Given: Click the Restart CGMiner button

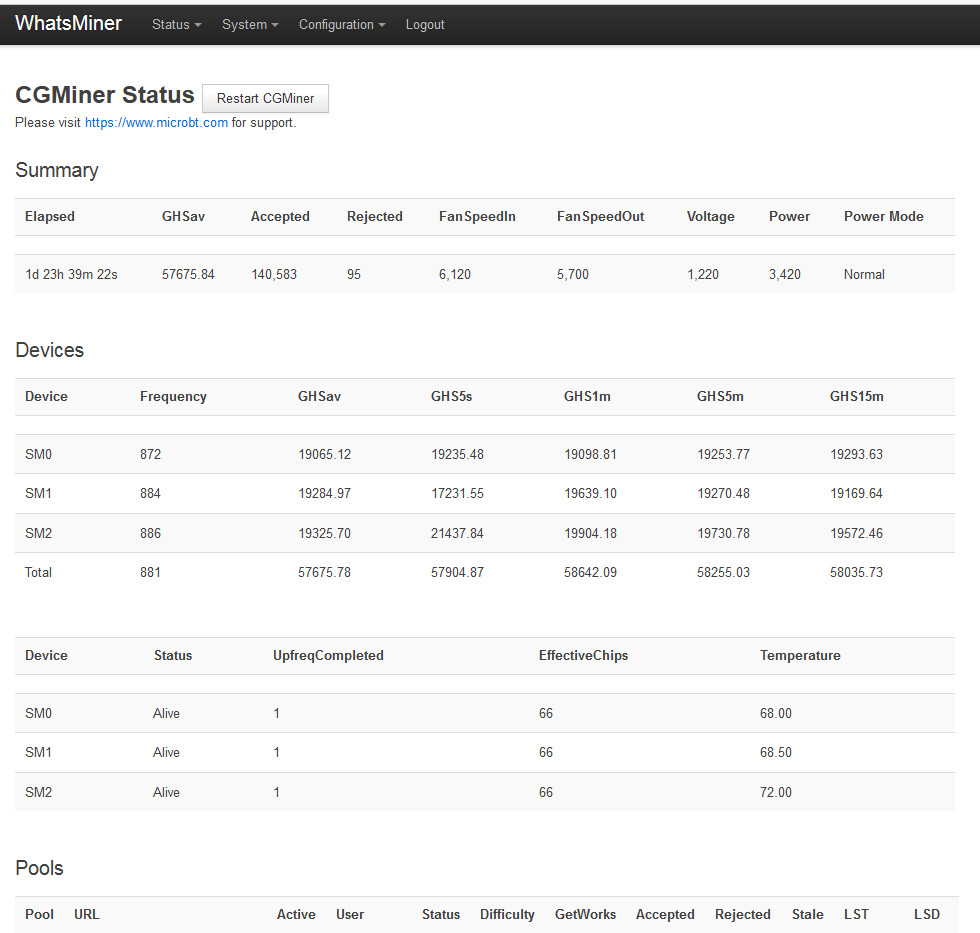Looking at the screenshot, I should [265, 98].
